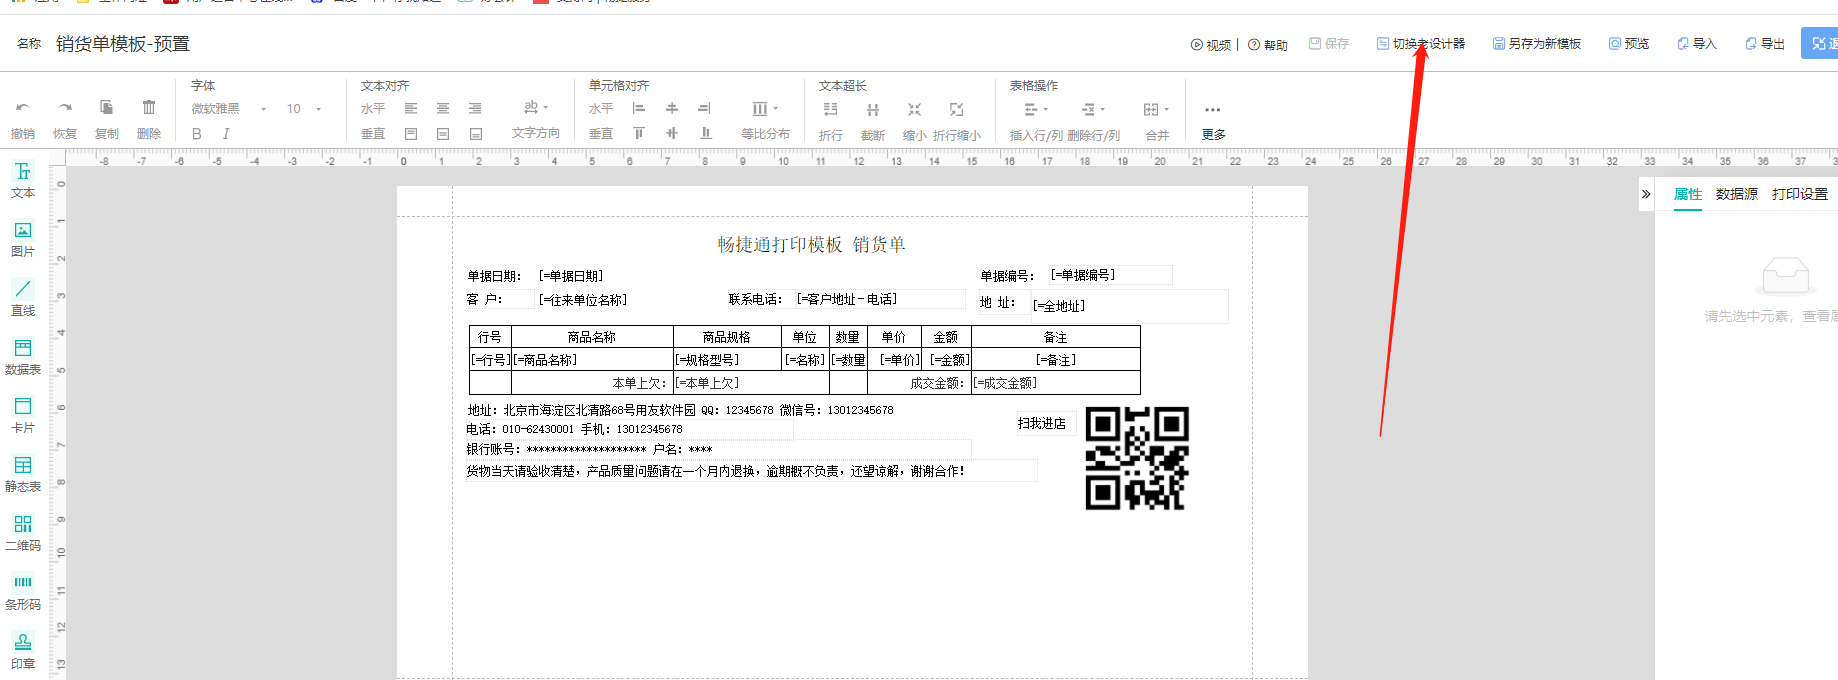This screenshot has height=680, width=1838.
Task: Click the 导出 export button
Action: (x=1765, y=44)
